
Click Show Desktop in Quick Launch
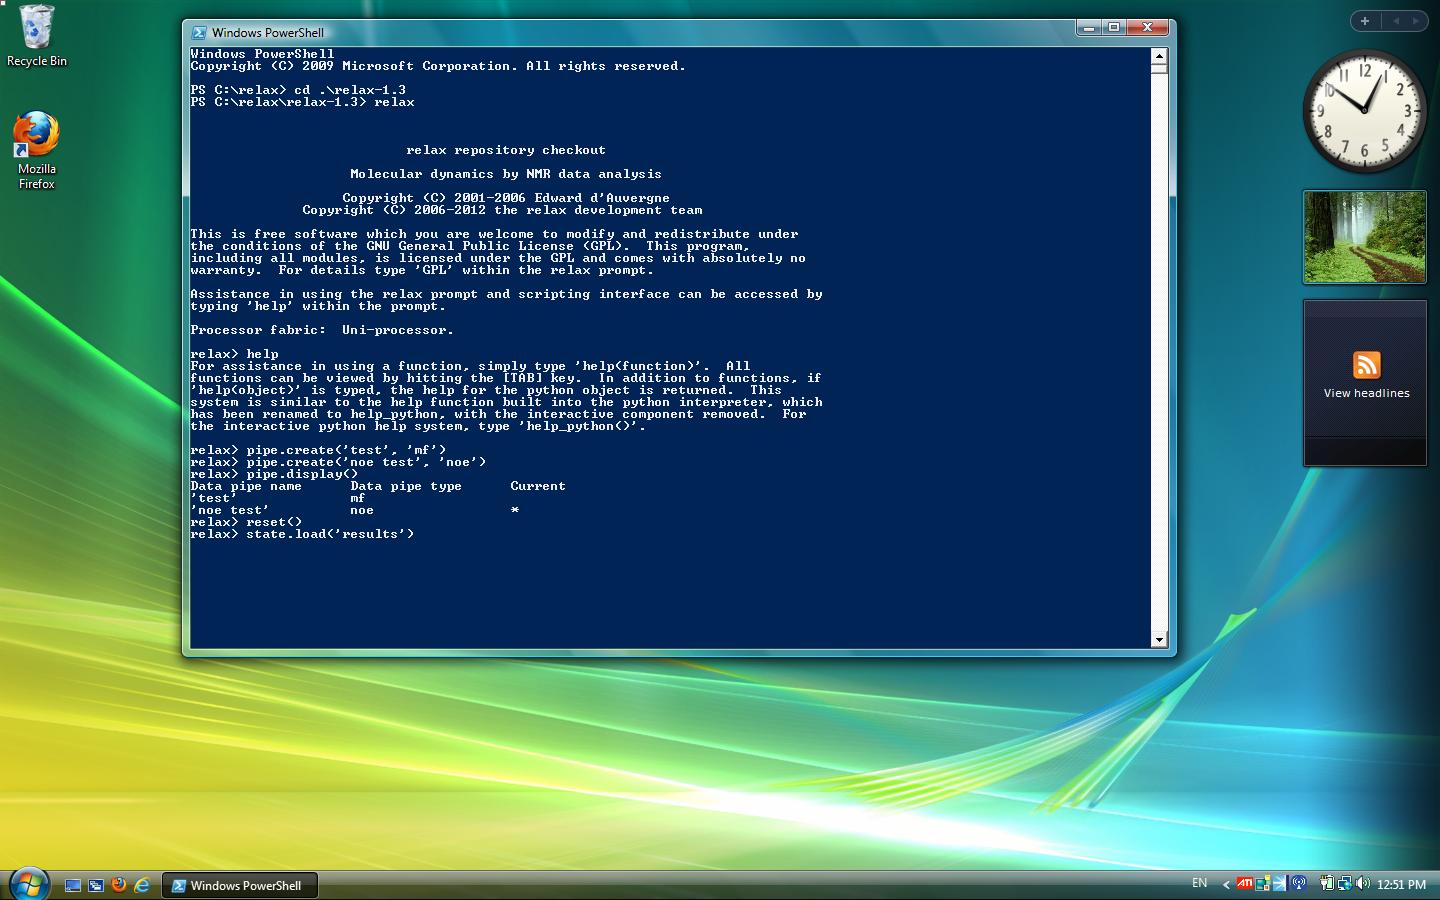pyautogui.click(x=72, y=885)
